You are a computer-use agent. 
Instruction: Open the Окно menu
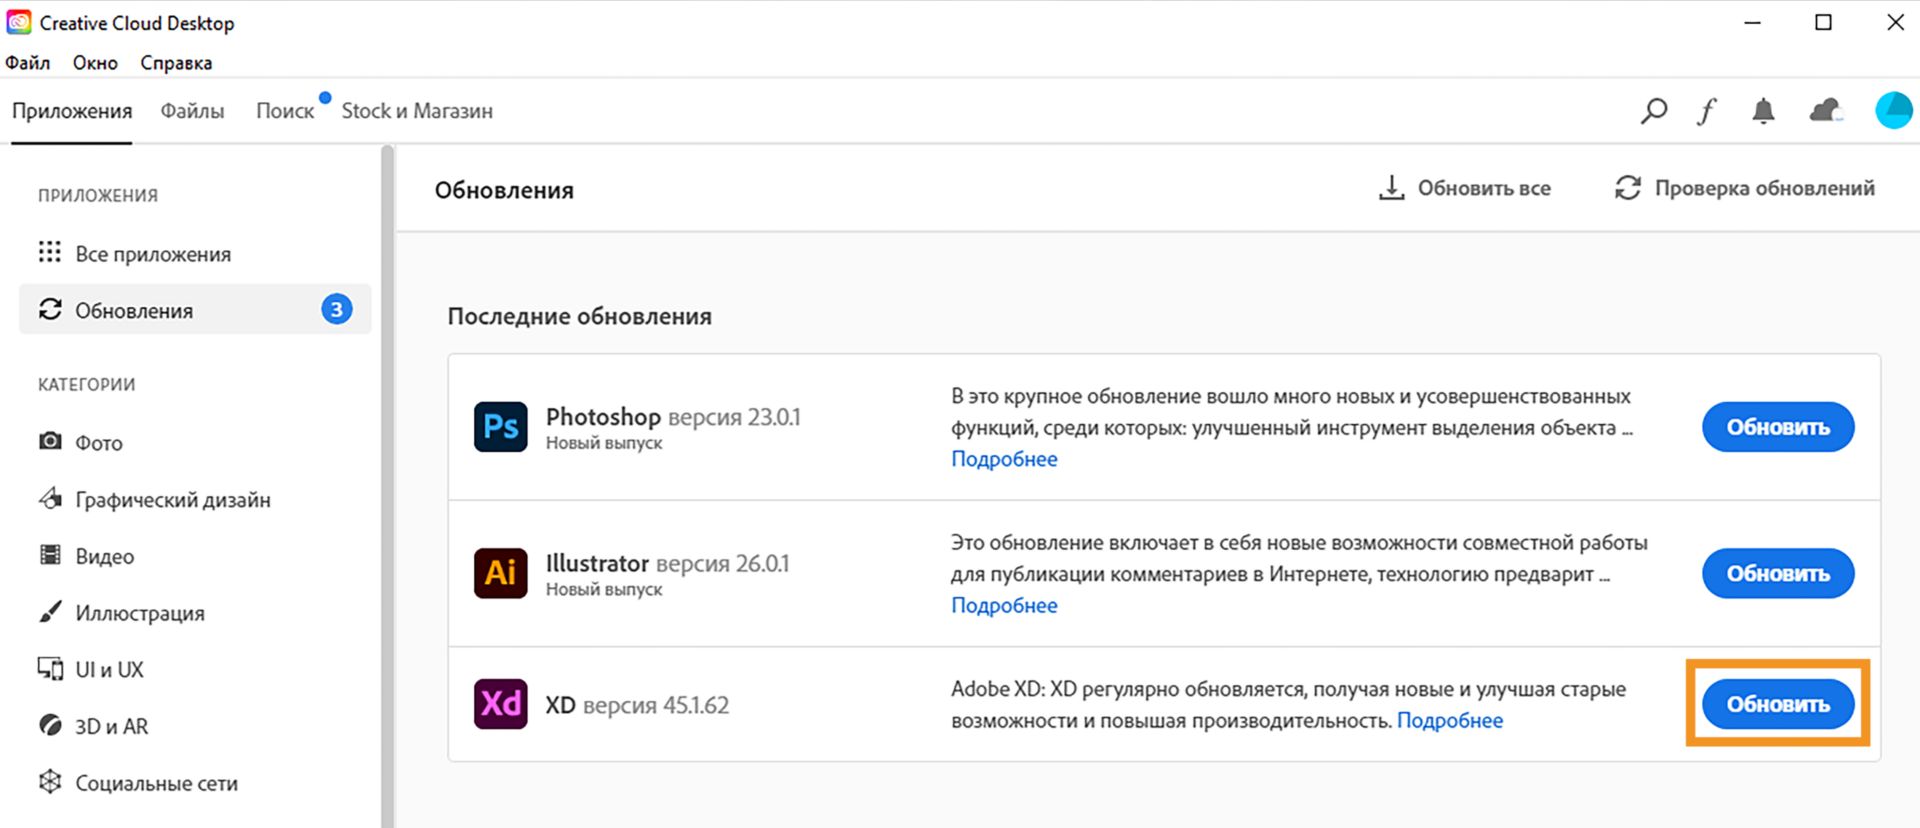point(95,63)
